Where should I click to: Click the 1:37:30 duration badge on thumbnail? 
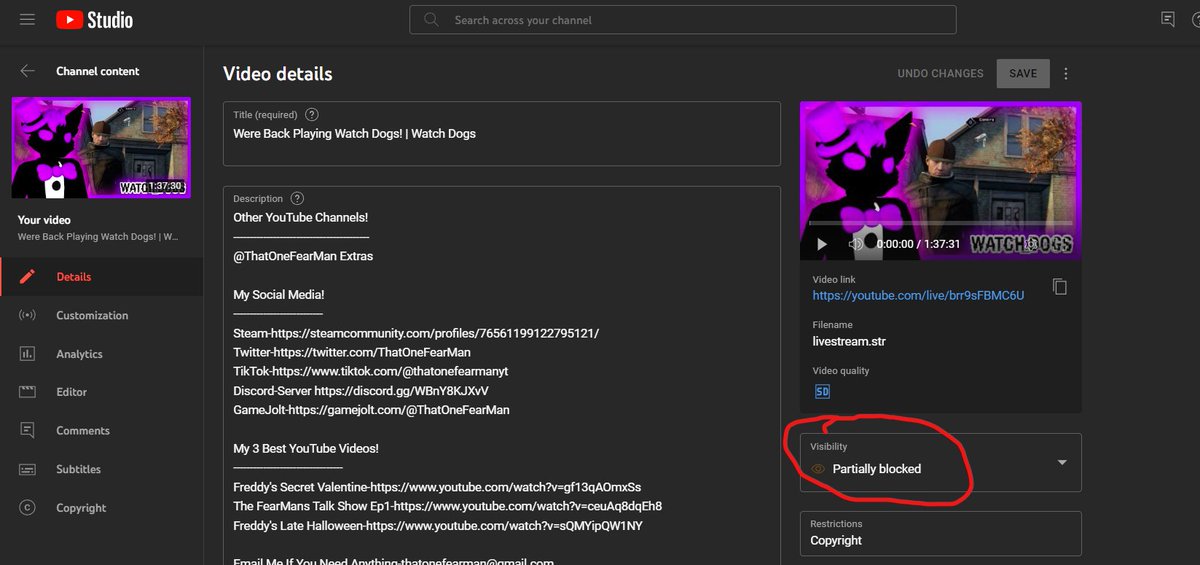[164, 187]
